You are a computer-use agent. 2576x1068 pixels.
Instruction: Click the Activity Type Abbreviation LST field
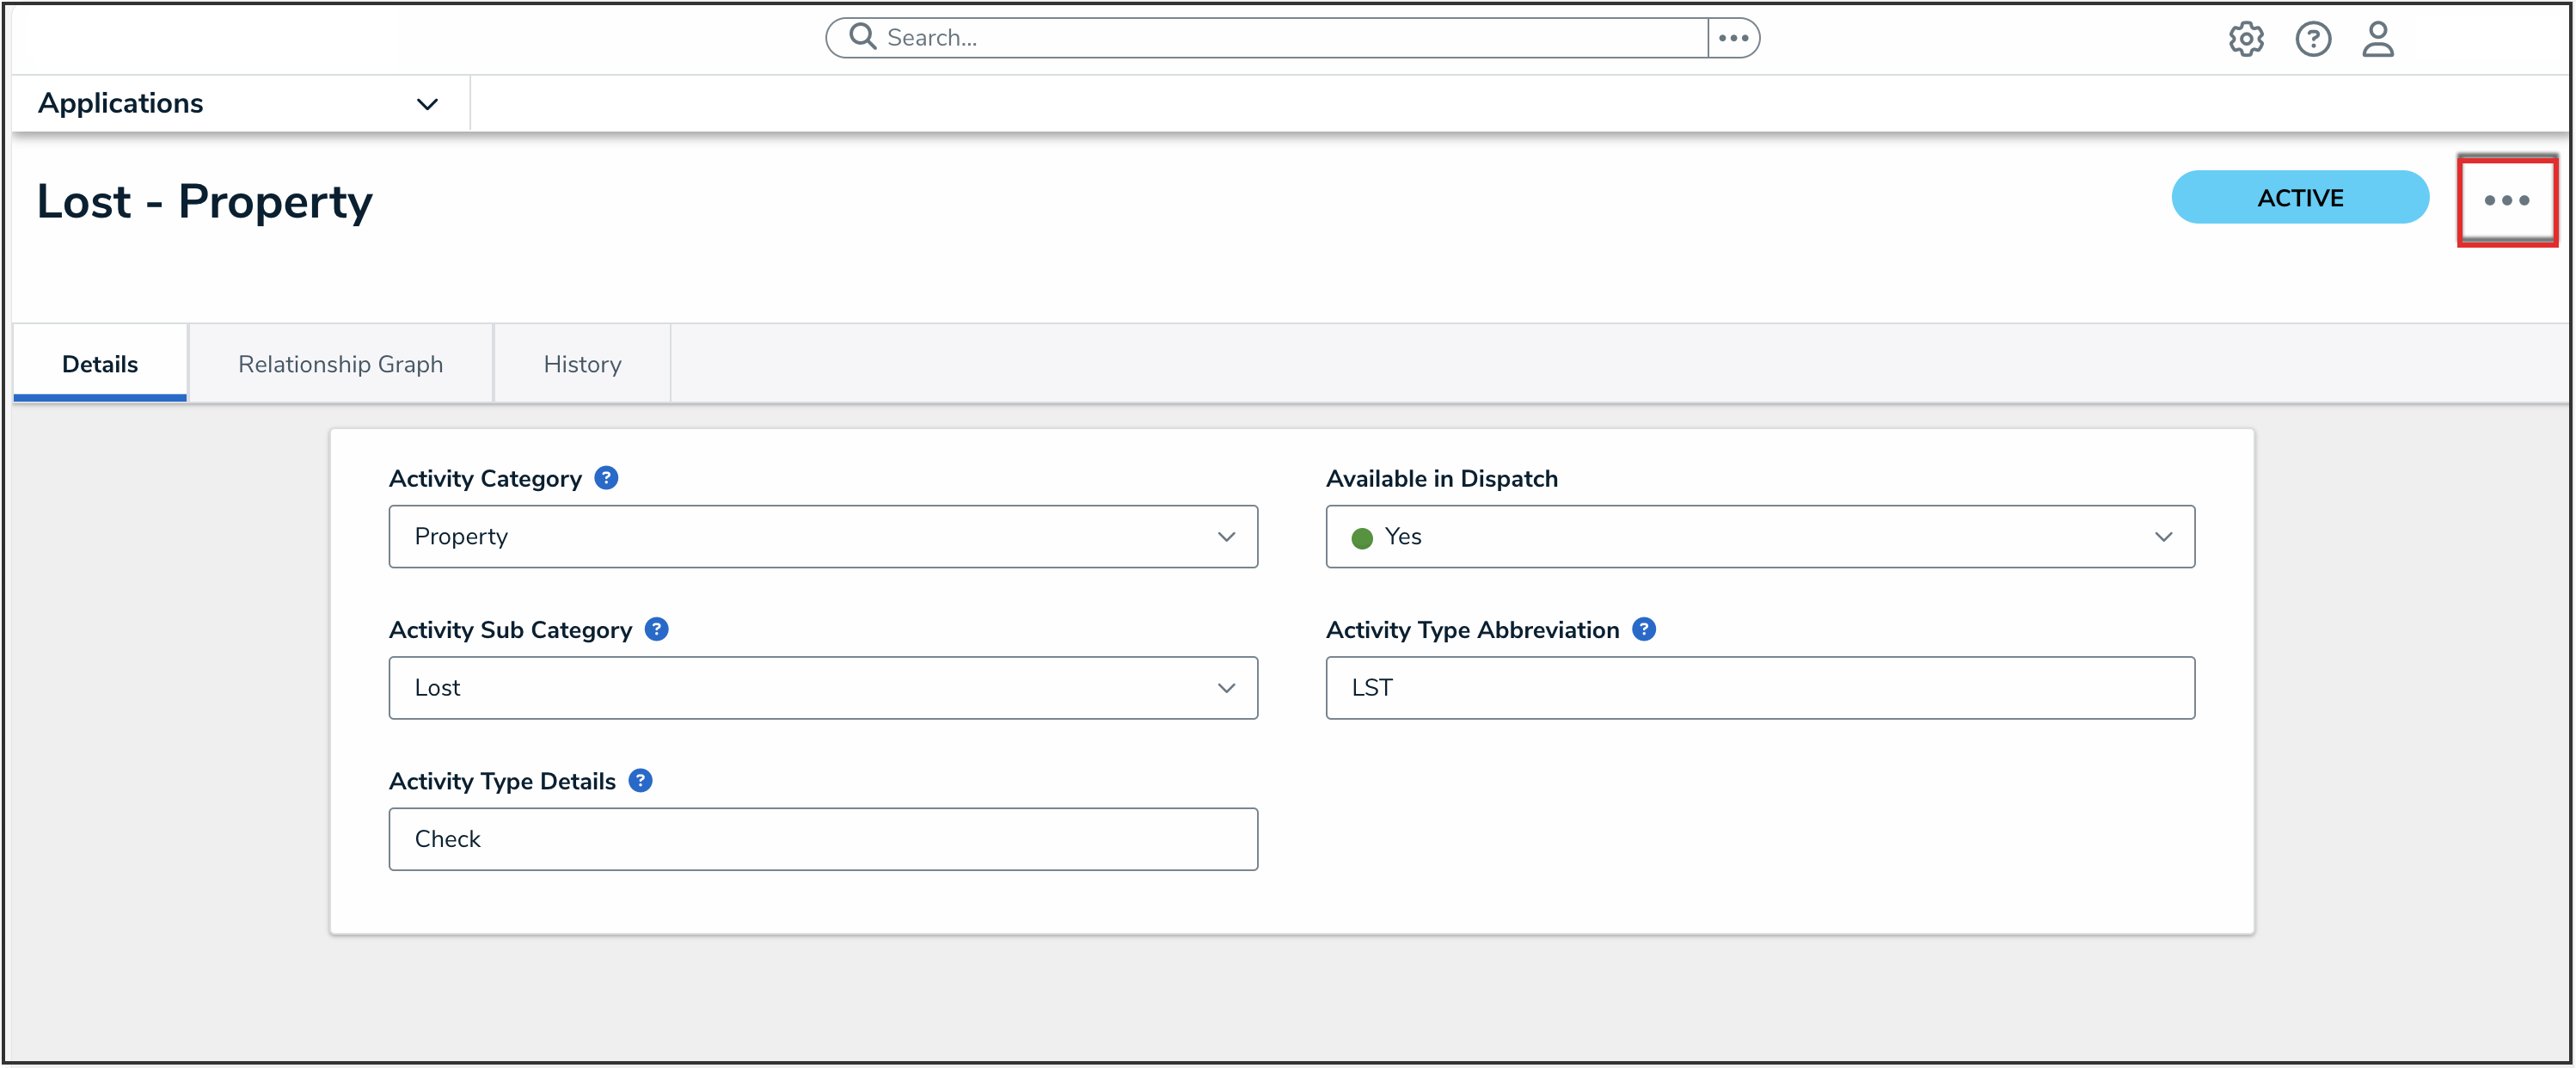pyautogui.click(x=1759, y=687)
